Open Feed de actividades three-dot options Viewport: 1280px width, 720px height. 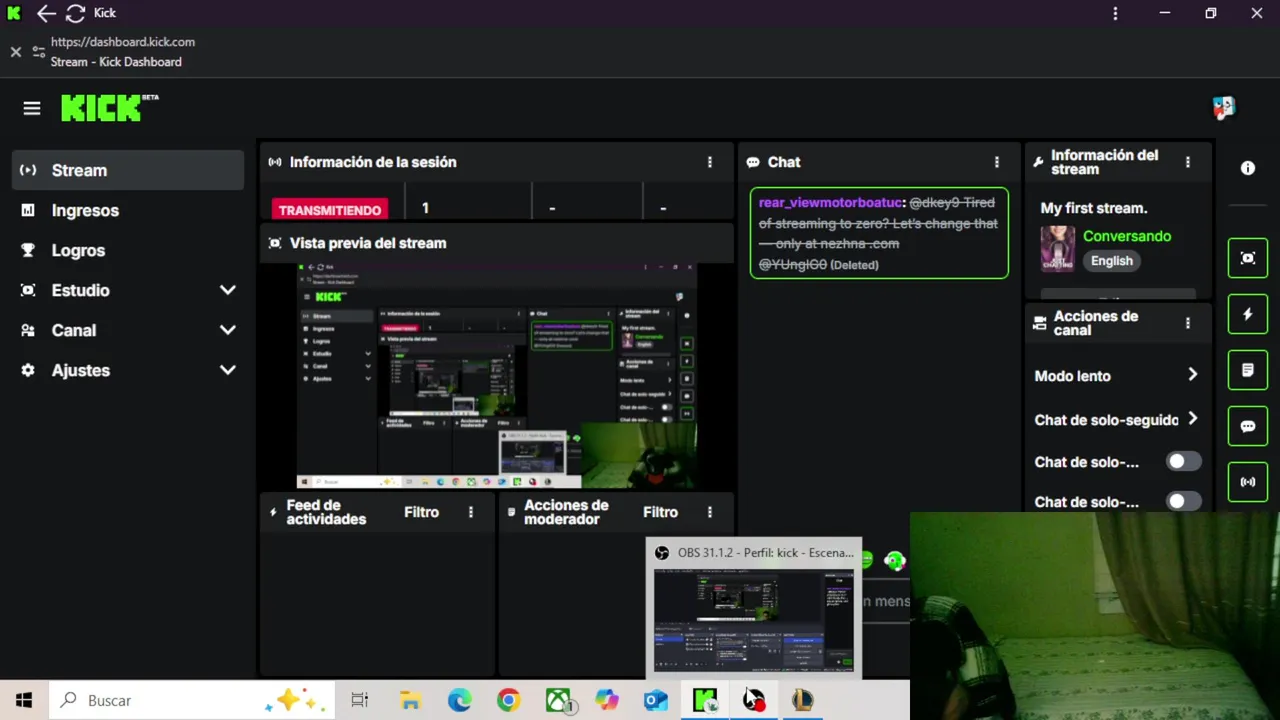tap(471, 512)
